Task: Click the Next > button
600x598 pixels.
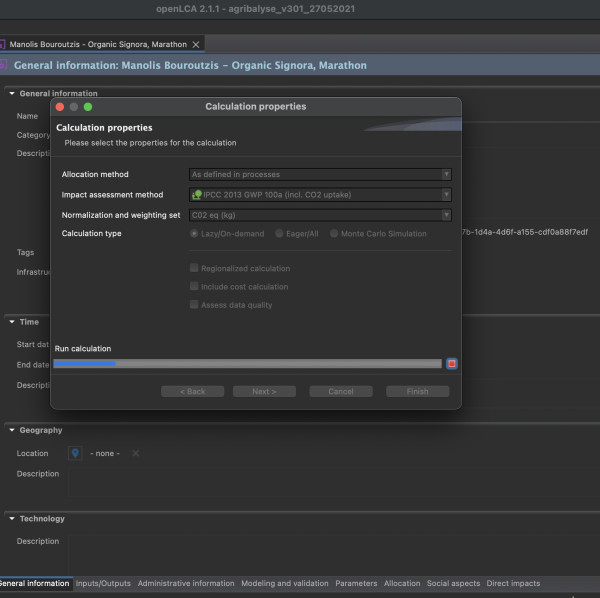Action: click(x=264, y=391)
